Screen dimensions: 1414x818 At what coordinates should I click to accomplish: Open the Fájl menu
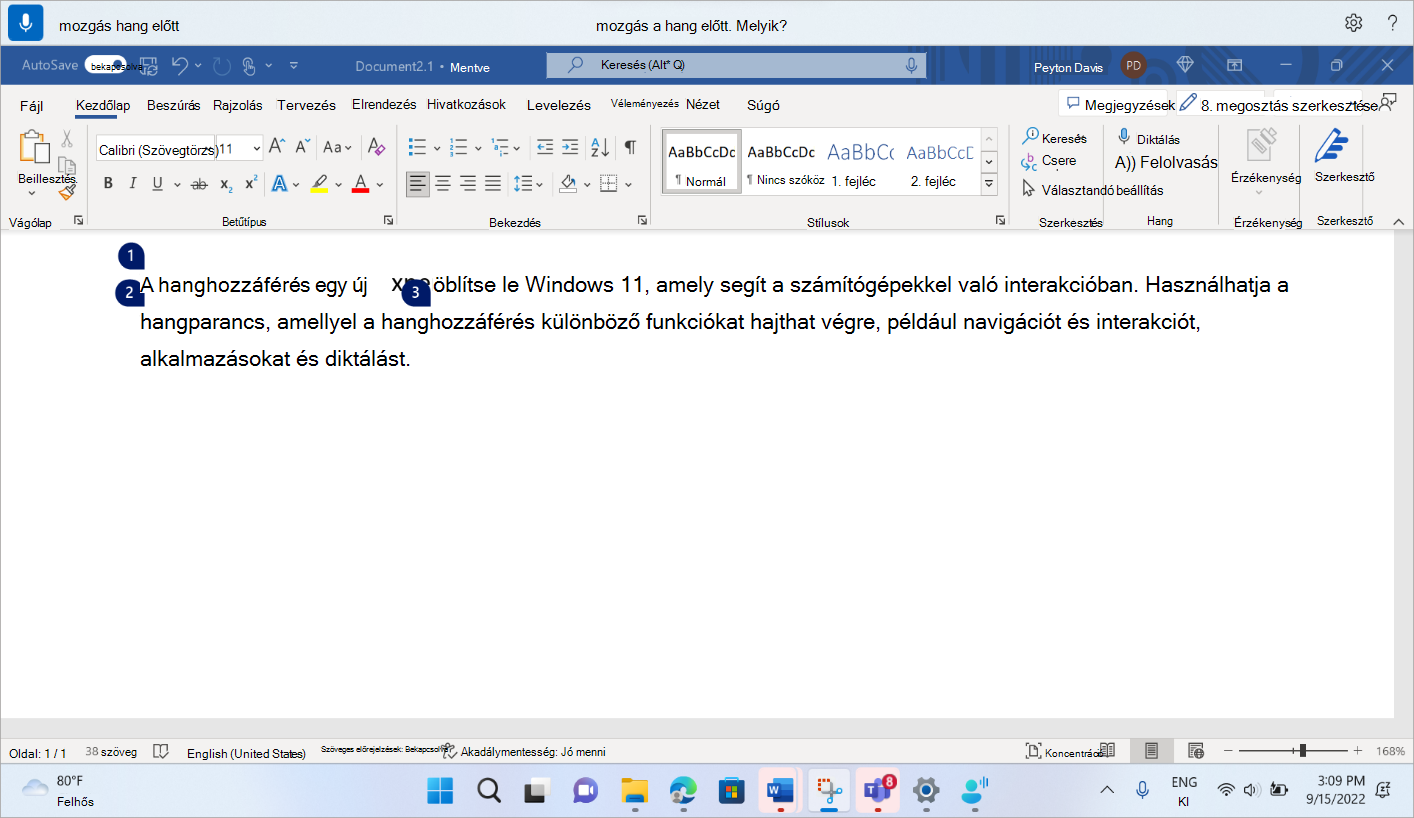(x=32, y=105)
